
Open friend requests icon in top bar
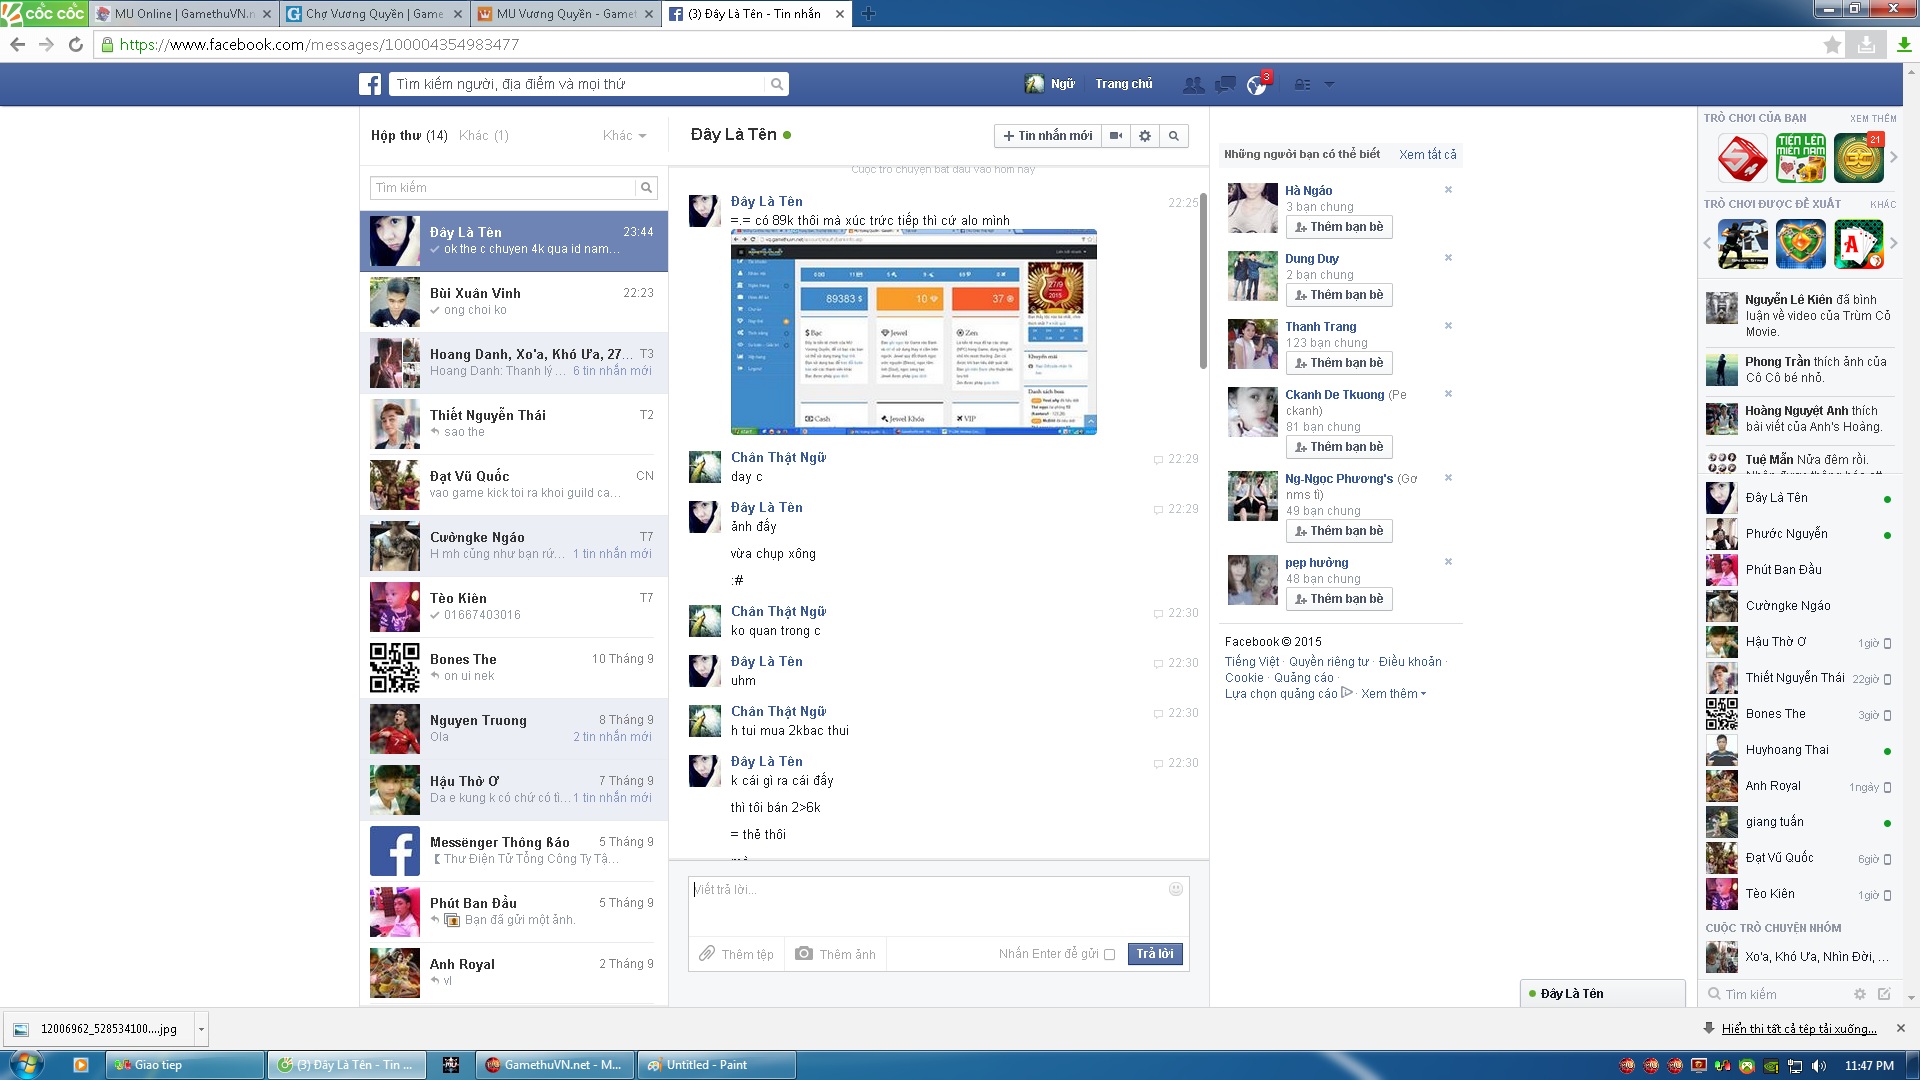pyautogui.click(x=1193, y=85)
